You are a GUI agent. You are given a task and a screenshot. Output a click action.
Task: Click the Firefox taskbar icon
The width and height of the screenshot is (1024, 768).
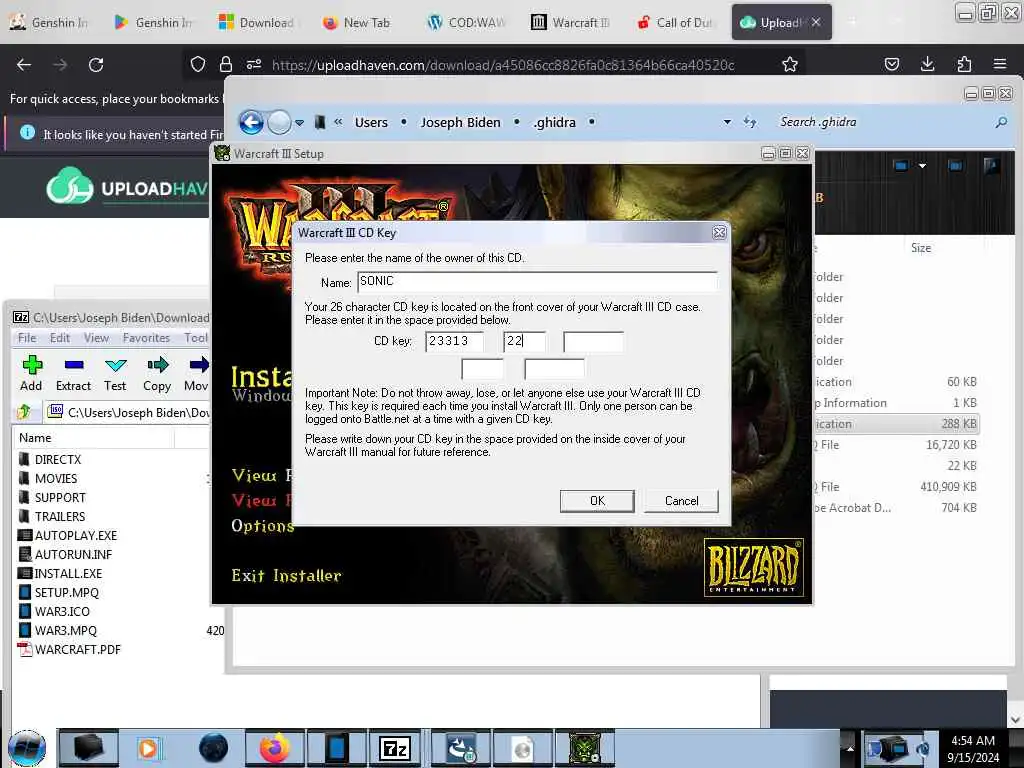[x=275, y=748]
